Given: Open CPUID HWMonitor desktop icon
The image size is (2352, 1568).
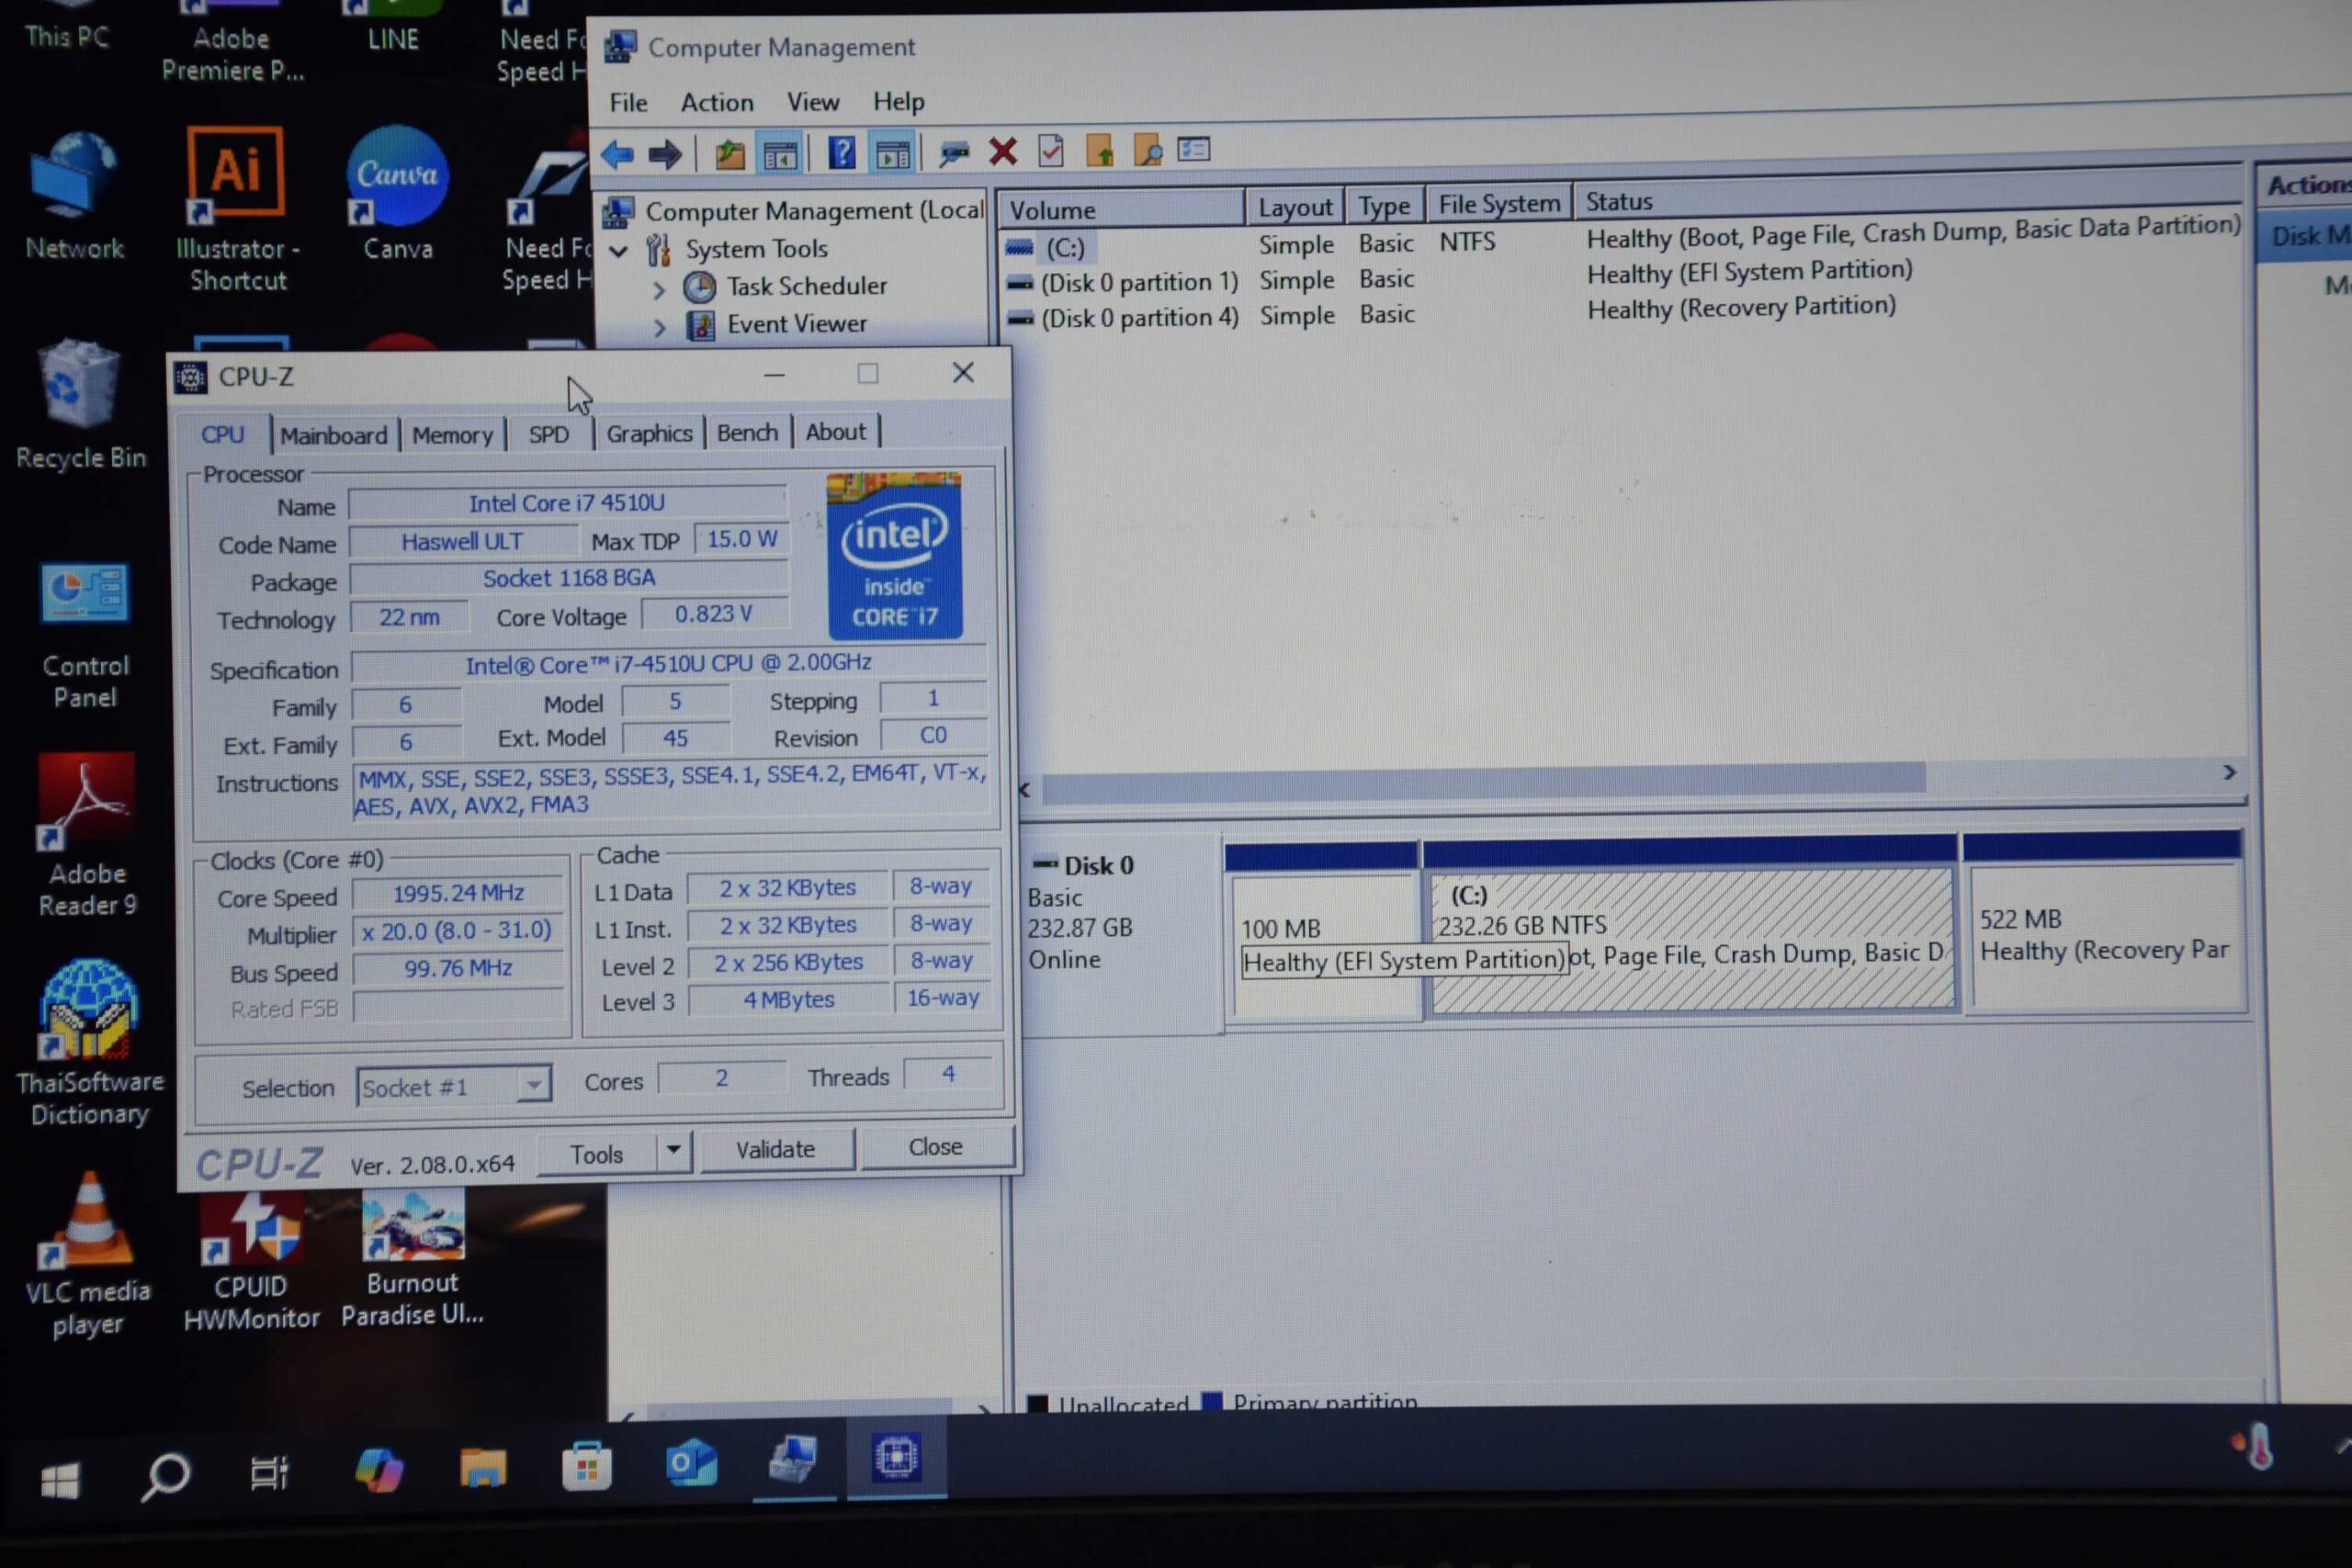Looking at the screenshot, I should (251, 1262).
